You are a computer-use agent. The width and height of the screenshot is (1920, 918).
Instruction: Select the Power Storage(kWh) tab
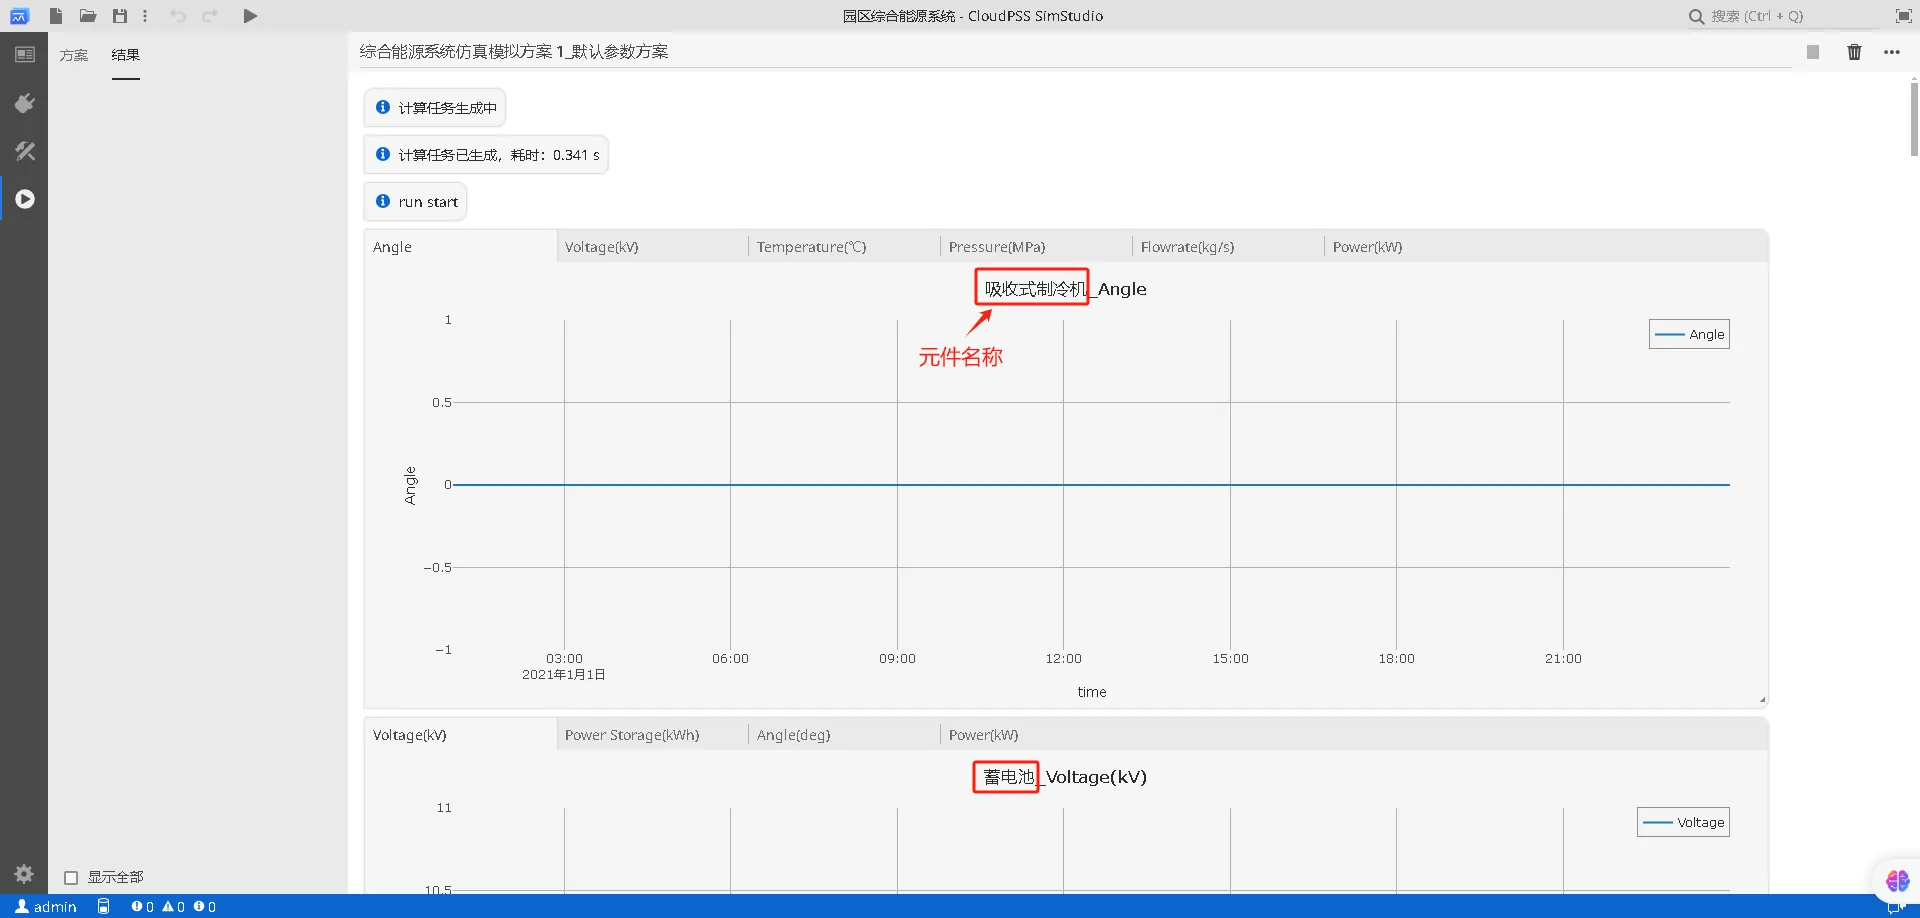pos(652,735)
